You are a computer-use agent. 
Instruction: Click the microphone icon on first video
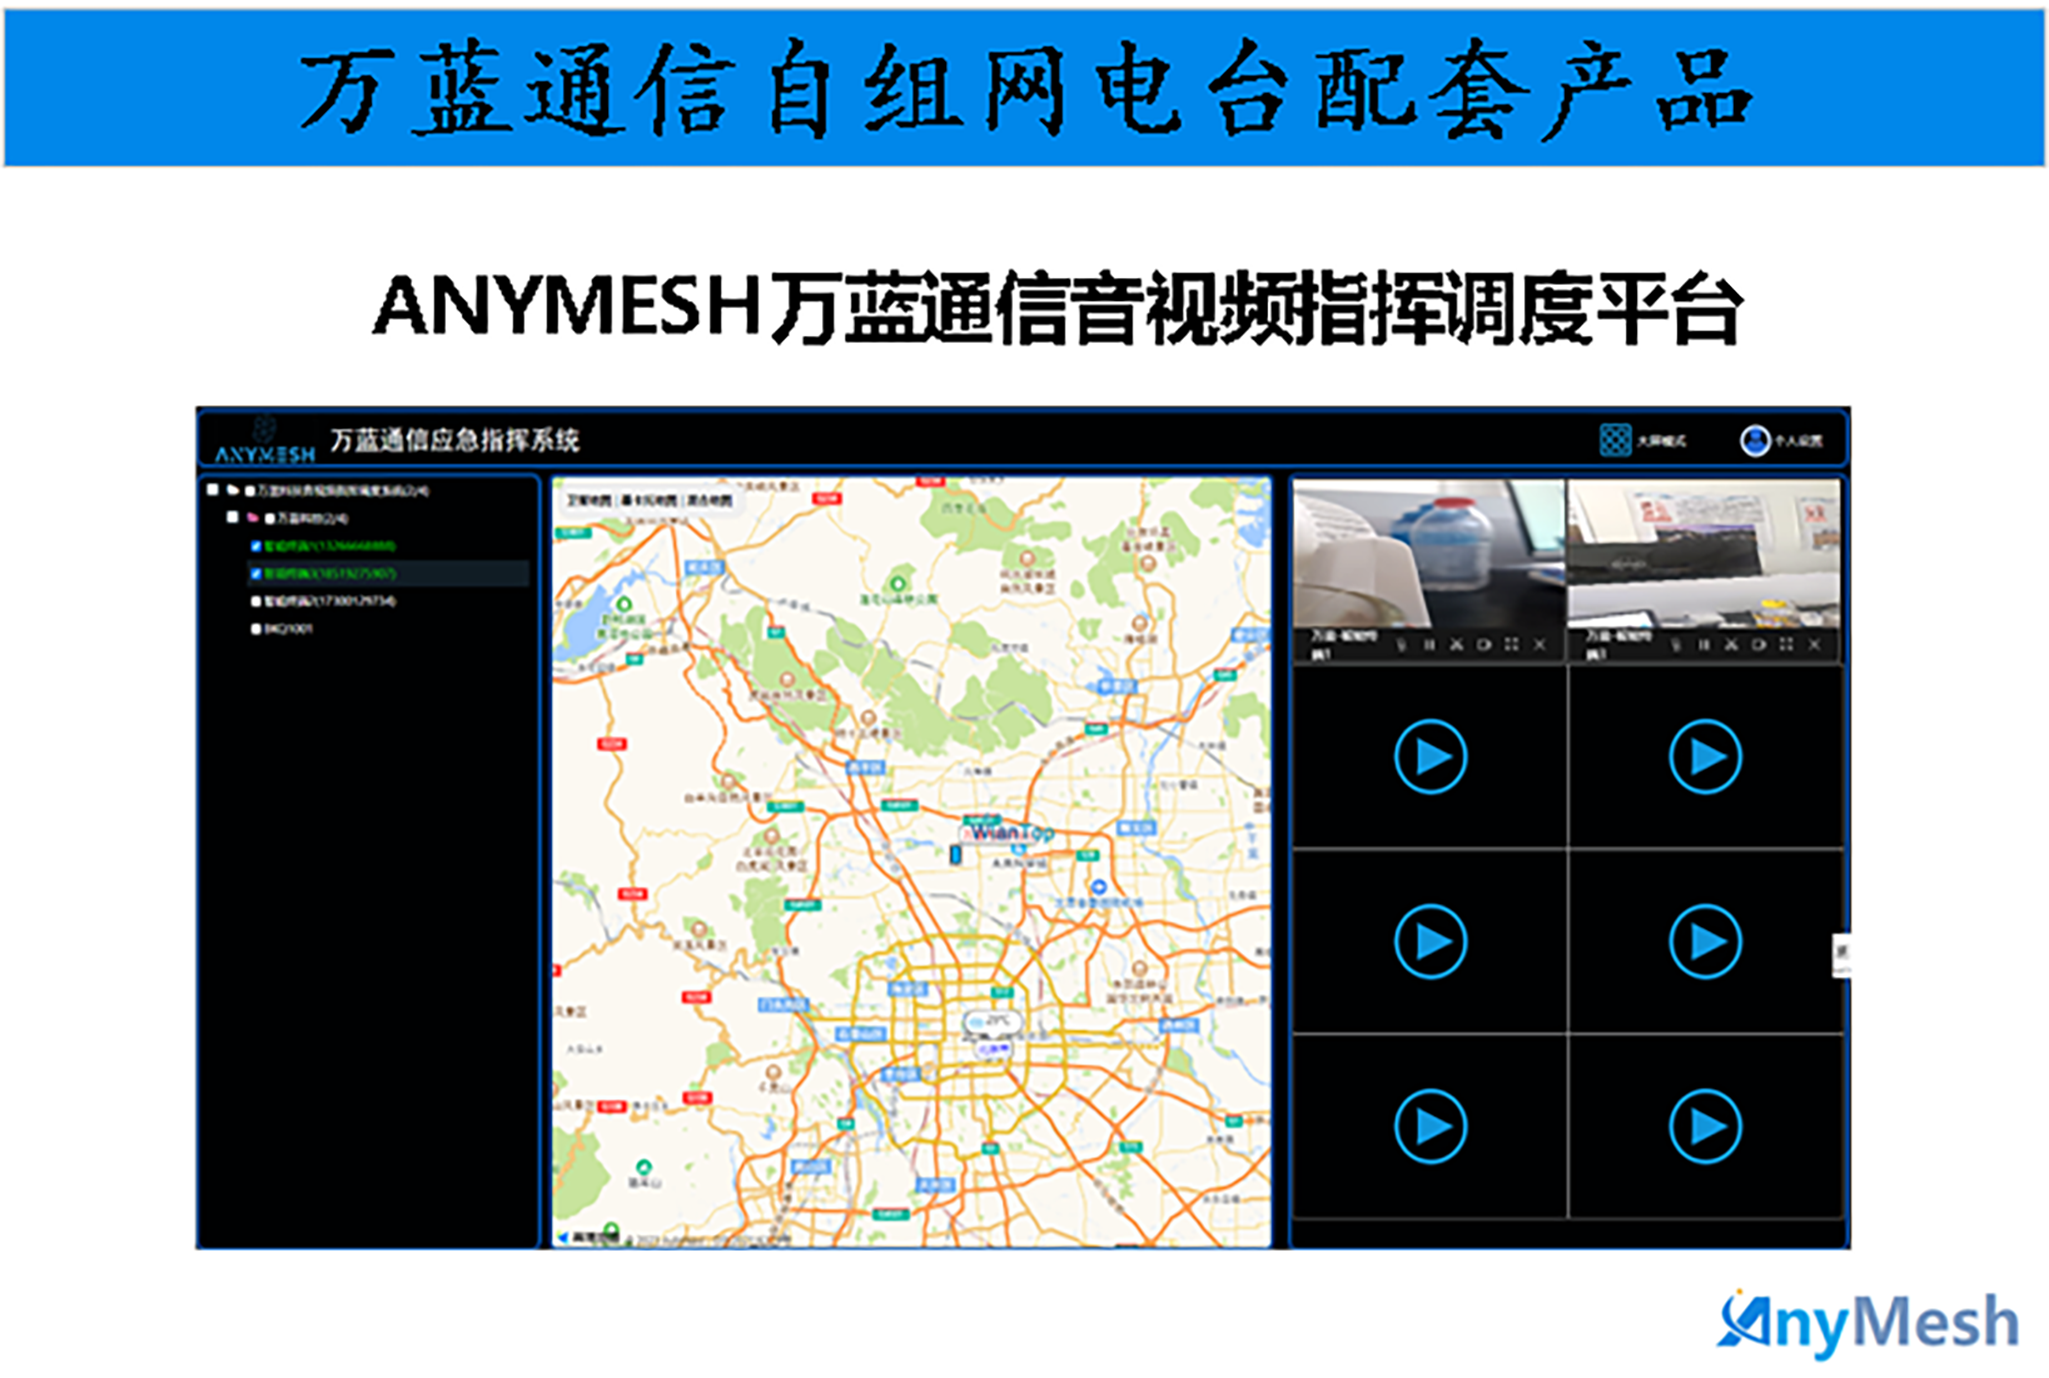tap(1401, 645)
